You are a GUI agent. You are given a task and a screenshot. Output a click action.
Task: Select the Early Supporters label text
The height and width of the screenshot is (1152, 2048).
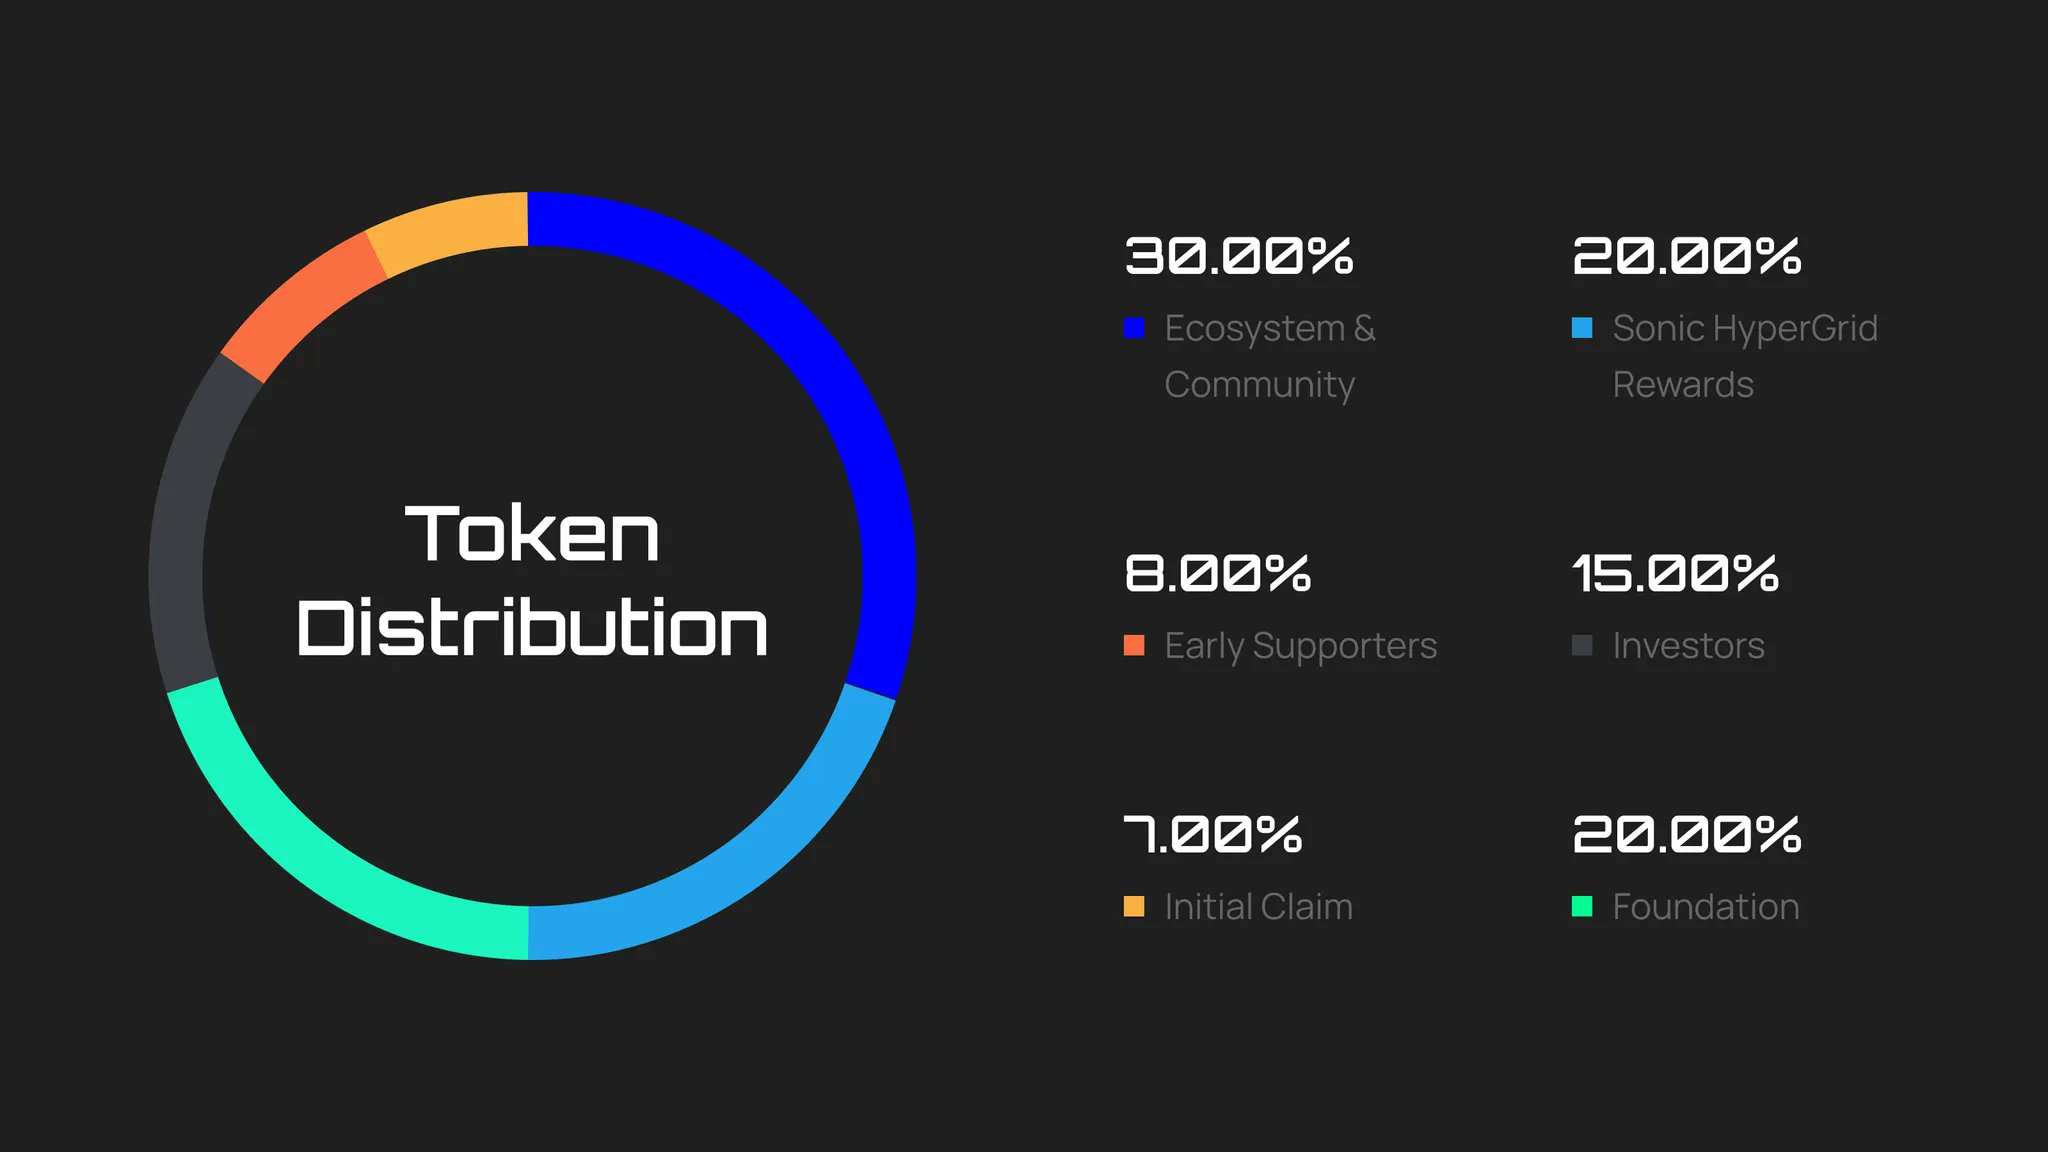(1300, 646)
